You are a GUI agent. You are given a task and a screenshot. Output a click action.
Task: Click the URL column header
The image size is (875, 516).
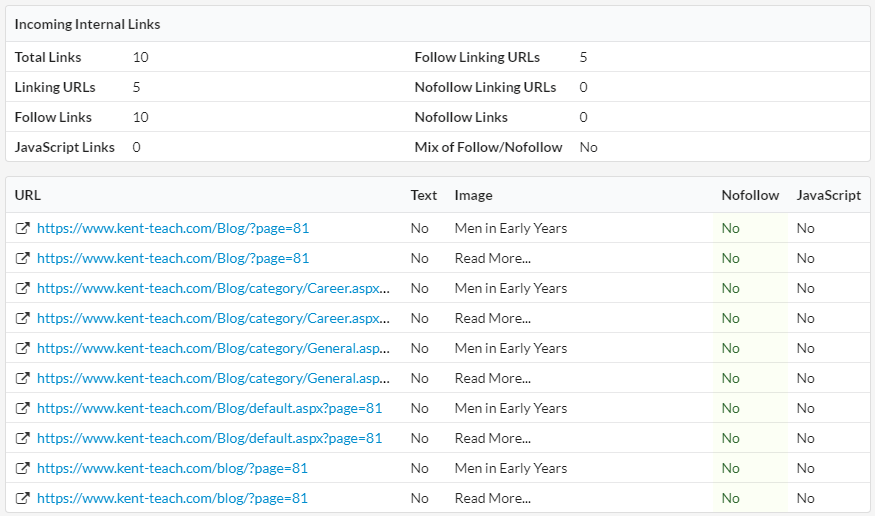coord(27,195)
